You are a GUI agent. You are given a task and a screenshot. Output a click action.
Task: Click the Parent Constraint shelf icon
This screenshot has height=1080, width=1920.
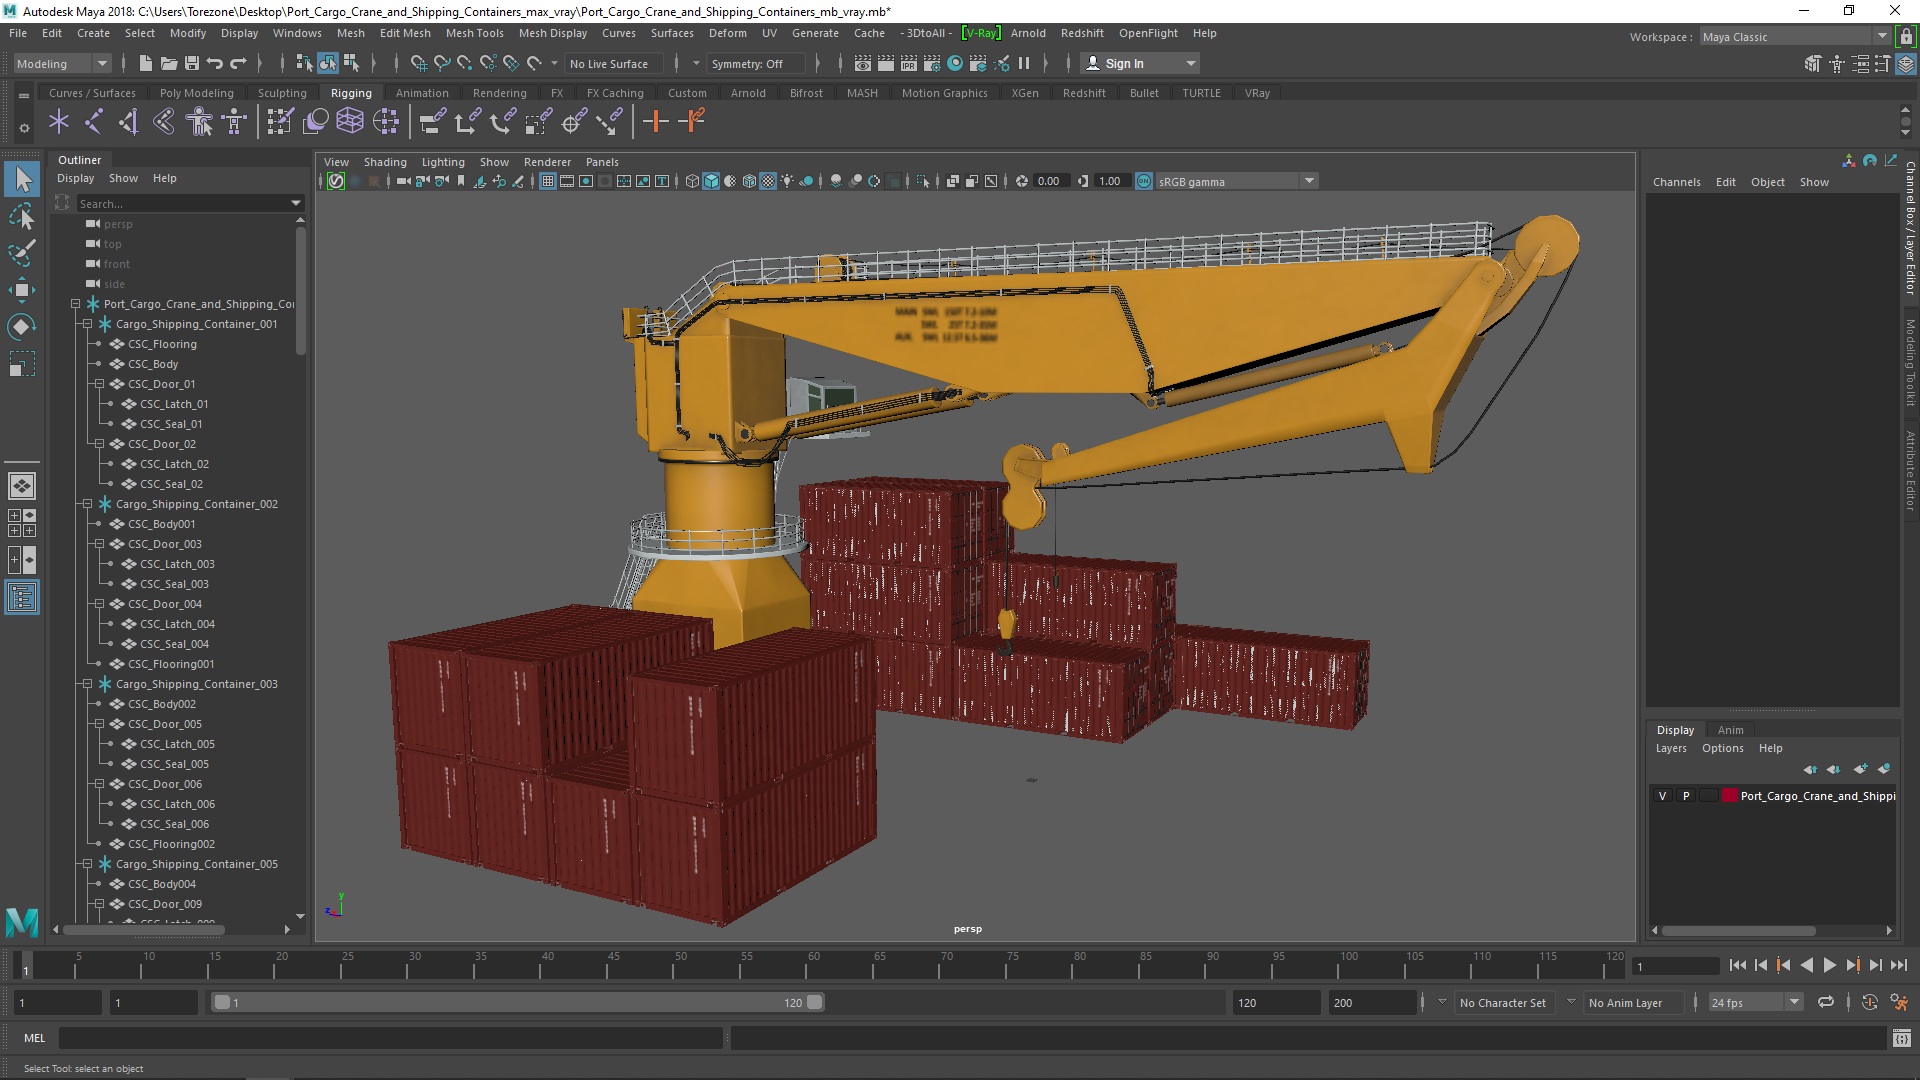[x=432, y=122]
